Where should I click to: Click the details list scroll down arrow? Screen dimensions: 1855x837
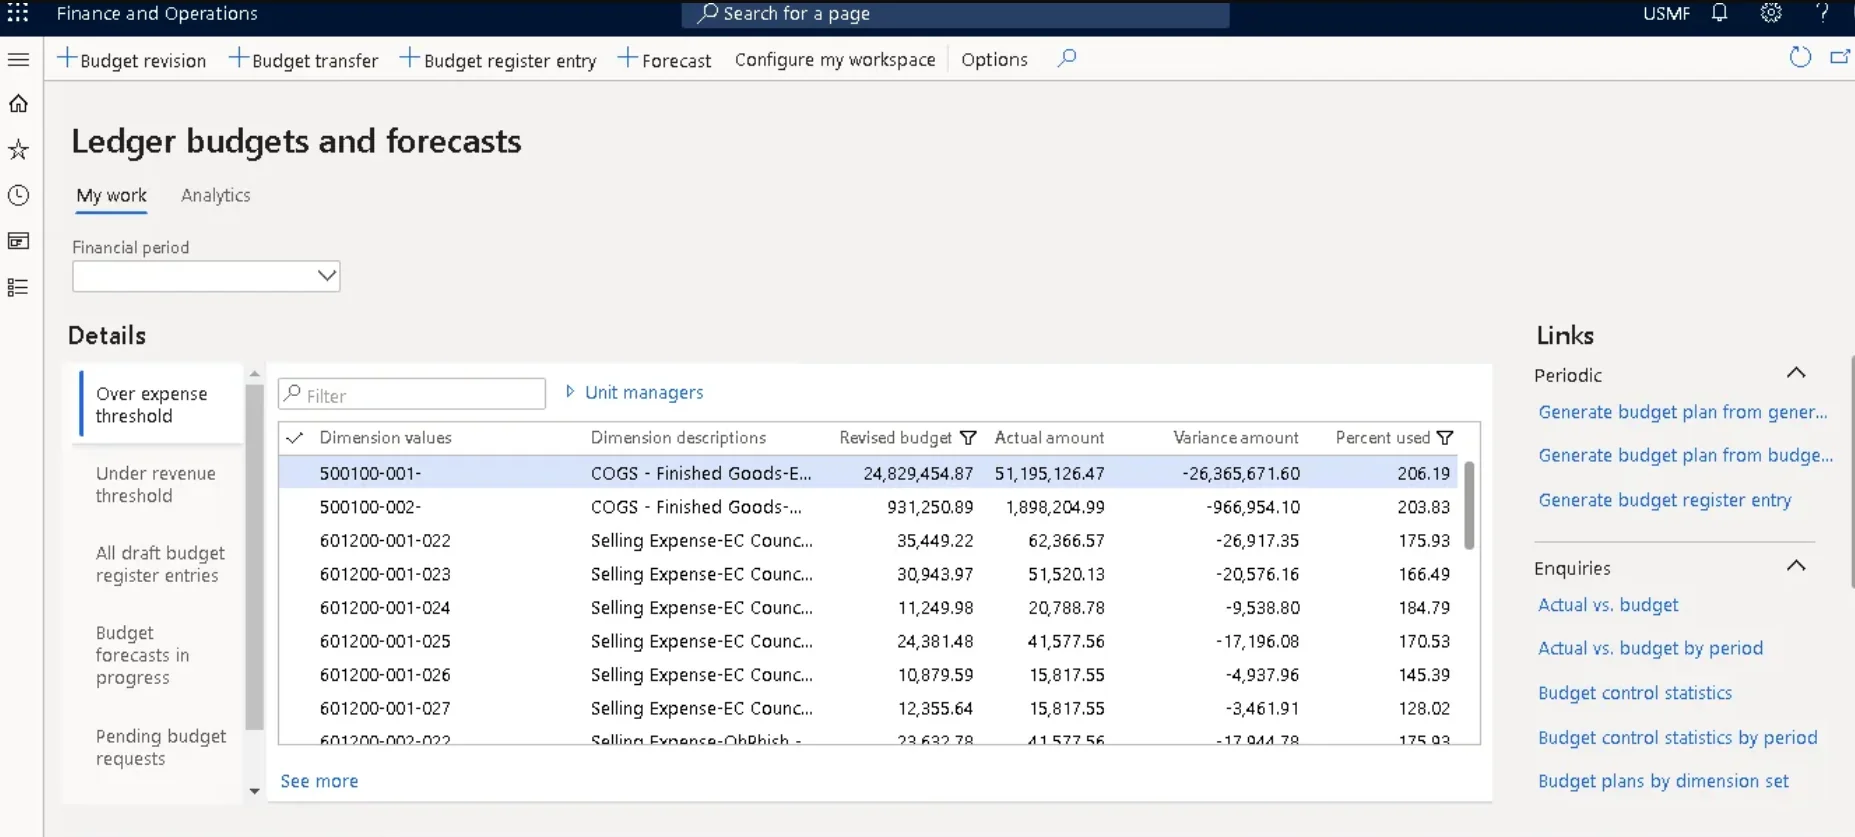(255, 791)
